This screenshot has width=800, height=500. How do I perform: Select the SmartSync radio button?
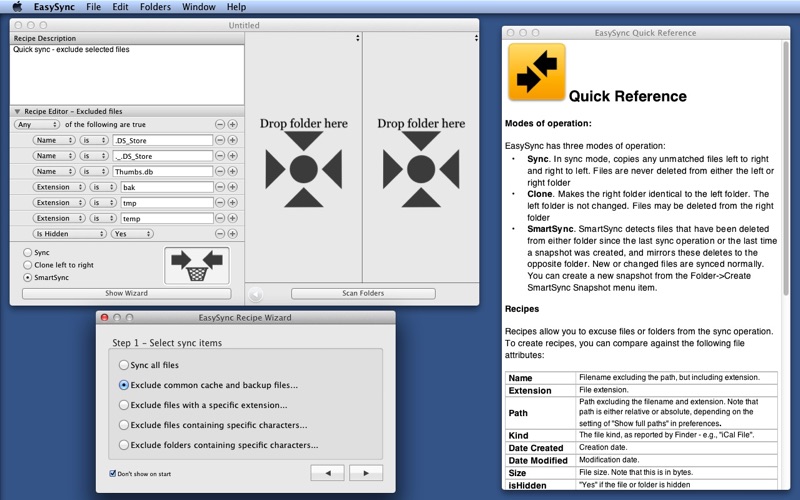click(x=28, y=278)
